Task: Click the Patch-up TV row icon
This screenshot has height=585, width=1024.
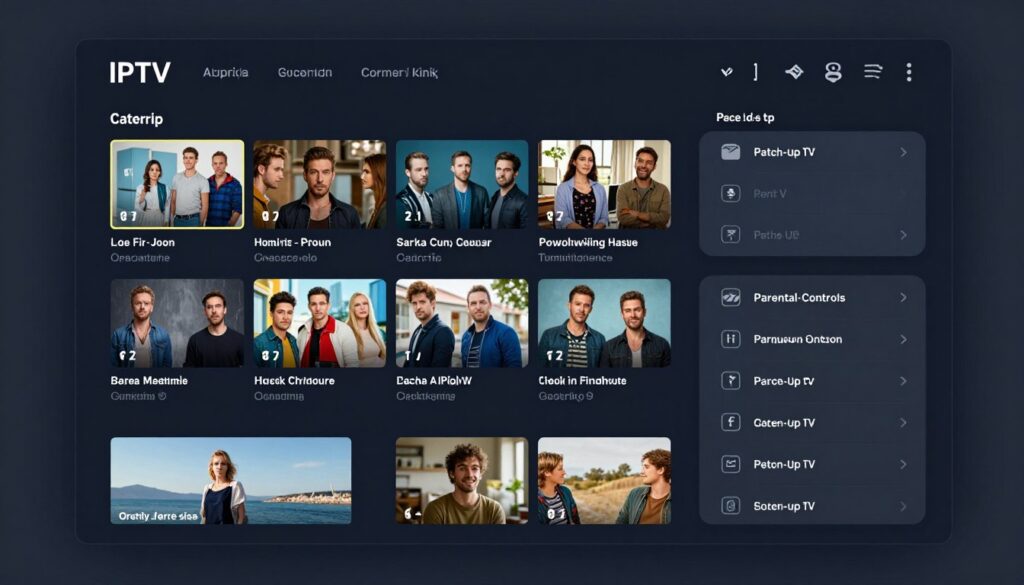Action: pyautogui.click(x=730, y=152)
